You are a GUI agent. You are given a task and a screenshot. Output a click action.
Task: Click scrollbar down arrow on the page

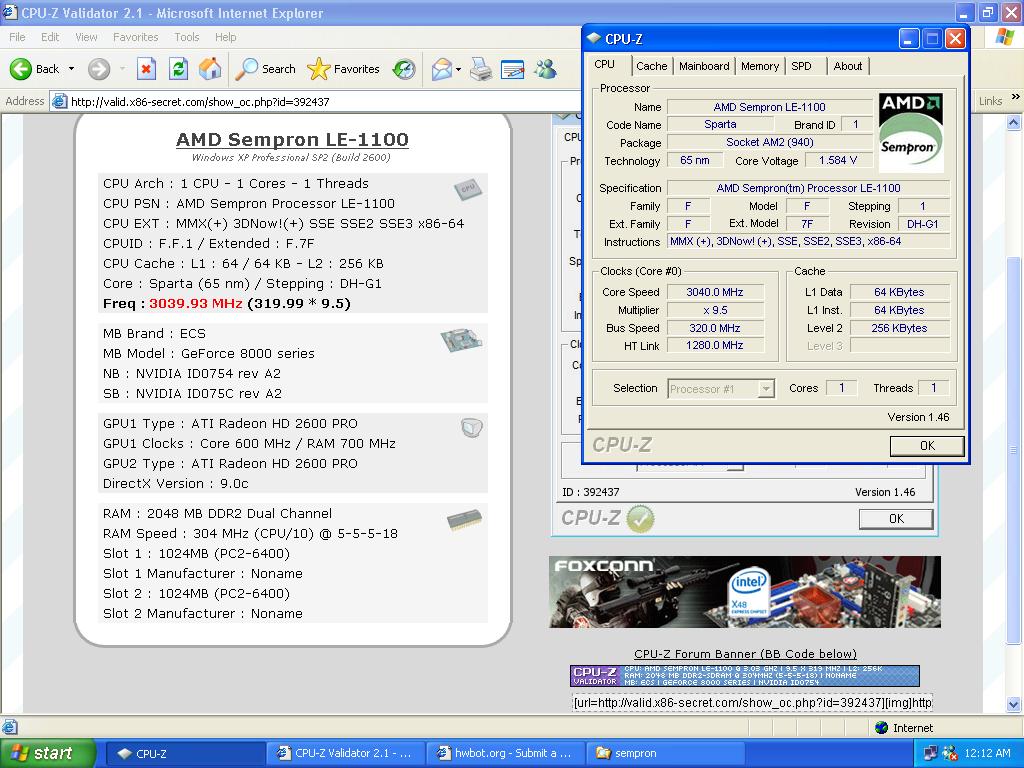click(1014, 704)
